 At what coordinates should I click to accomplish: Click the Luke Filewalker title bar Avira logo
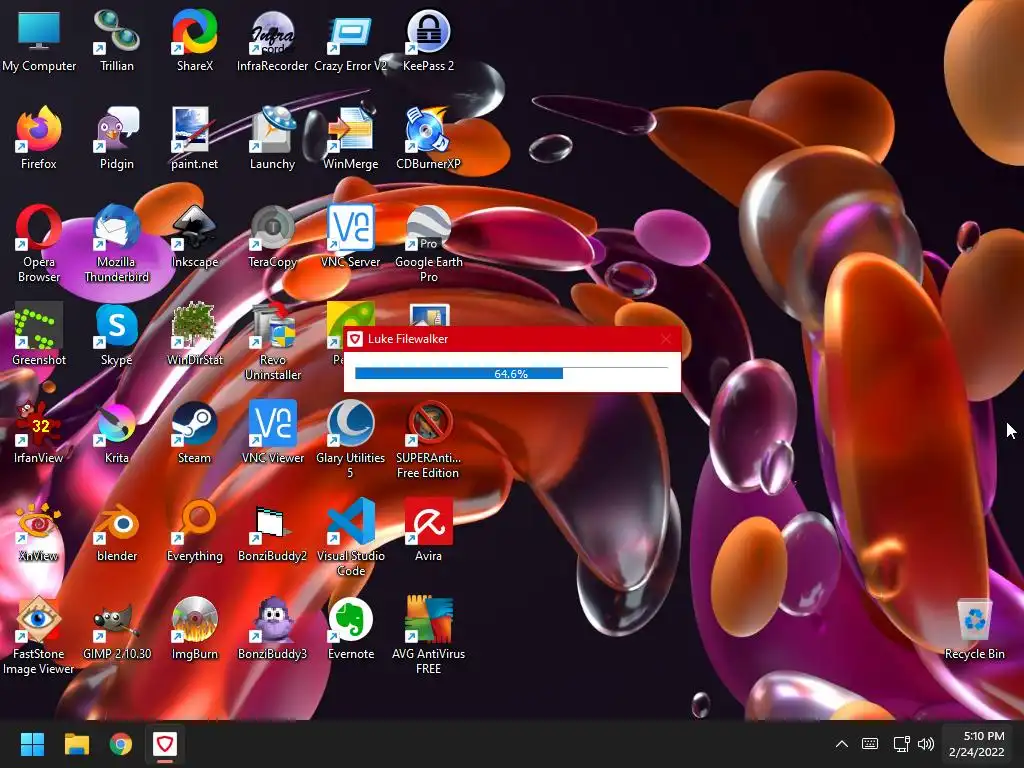[355, 339]
